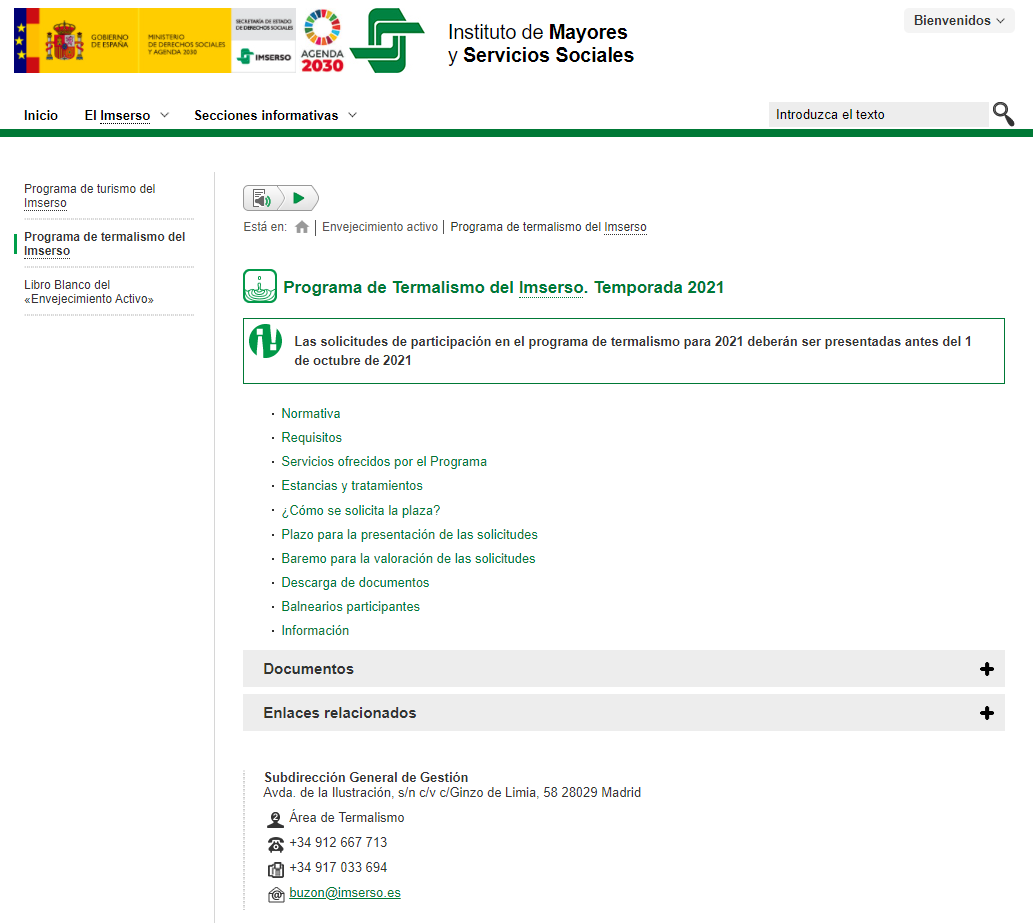Select Programa de termalismo del Imserso sidebar item
The image size is (1033, 923).
tap(105, 244)
